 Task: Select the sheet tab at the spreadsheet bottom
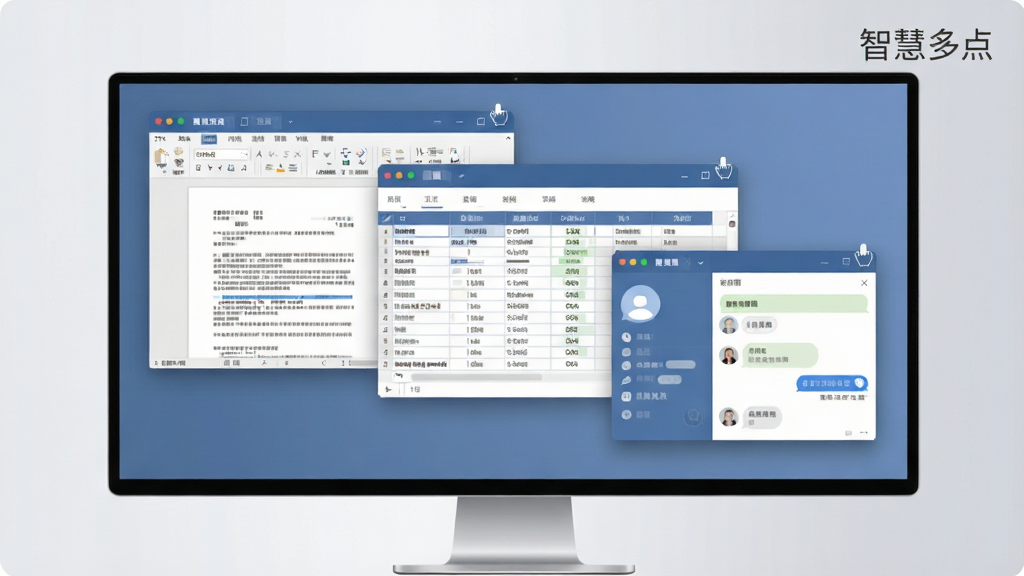tap(415, 389)
